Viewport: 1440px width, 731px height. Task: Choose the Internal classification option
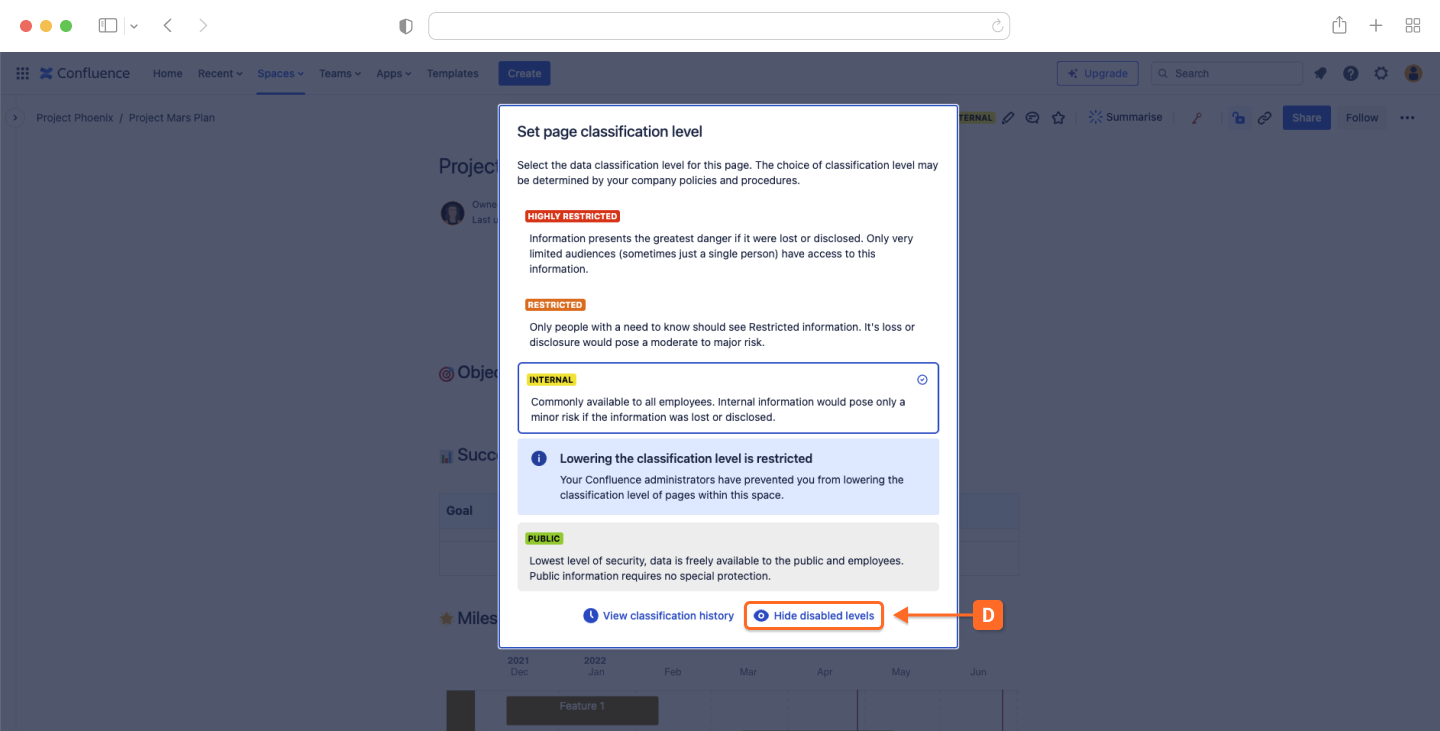click(728, 398)
